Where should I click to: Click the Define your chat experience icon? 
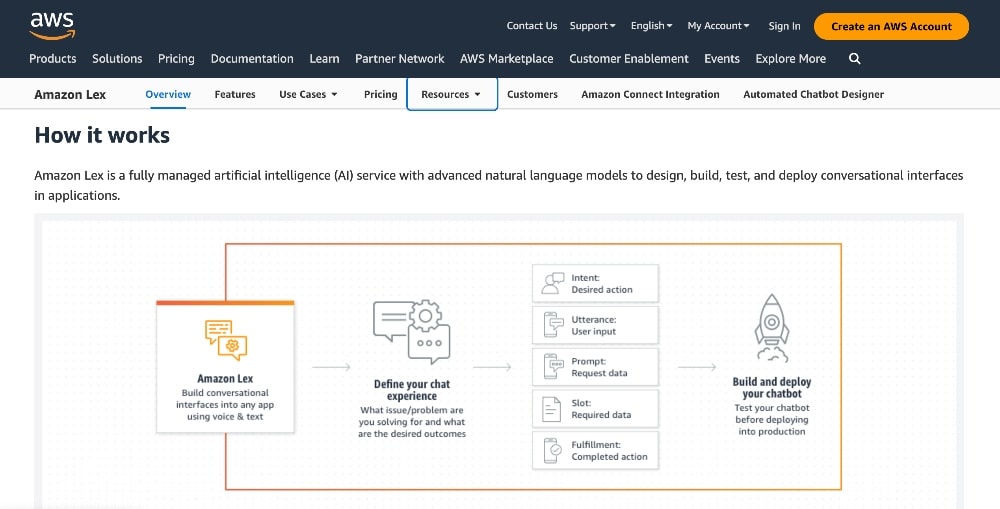pos(411,332)
